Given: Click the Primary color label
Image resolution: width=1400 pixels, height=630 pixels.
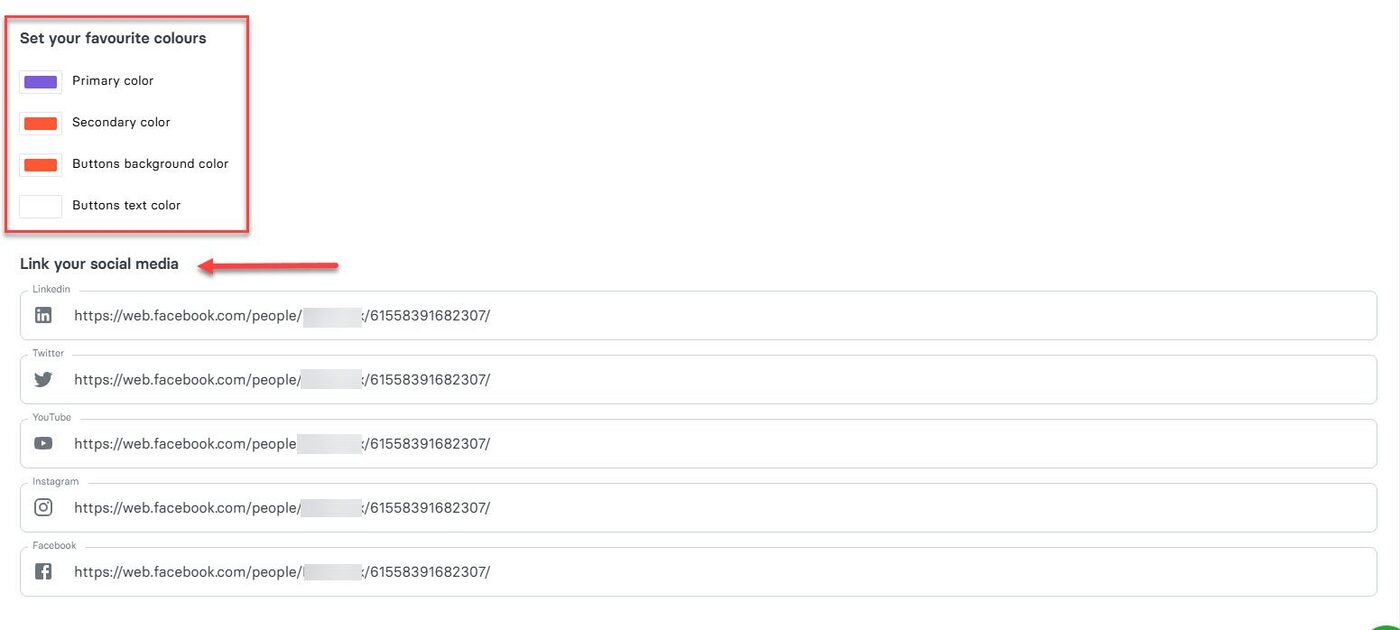Looking at the screenshot, I should click(x=113, y=81).
